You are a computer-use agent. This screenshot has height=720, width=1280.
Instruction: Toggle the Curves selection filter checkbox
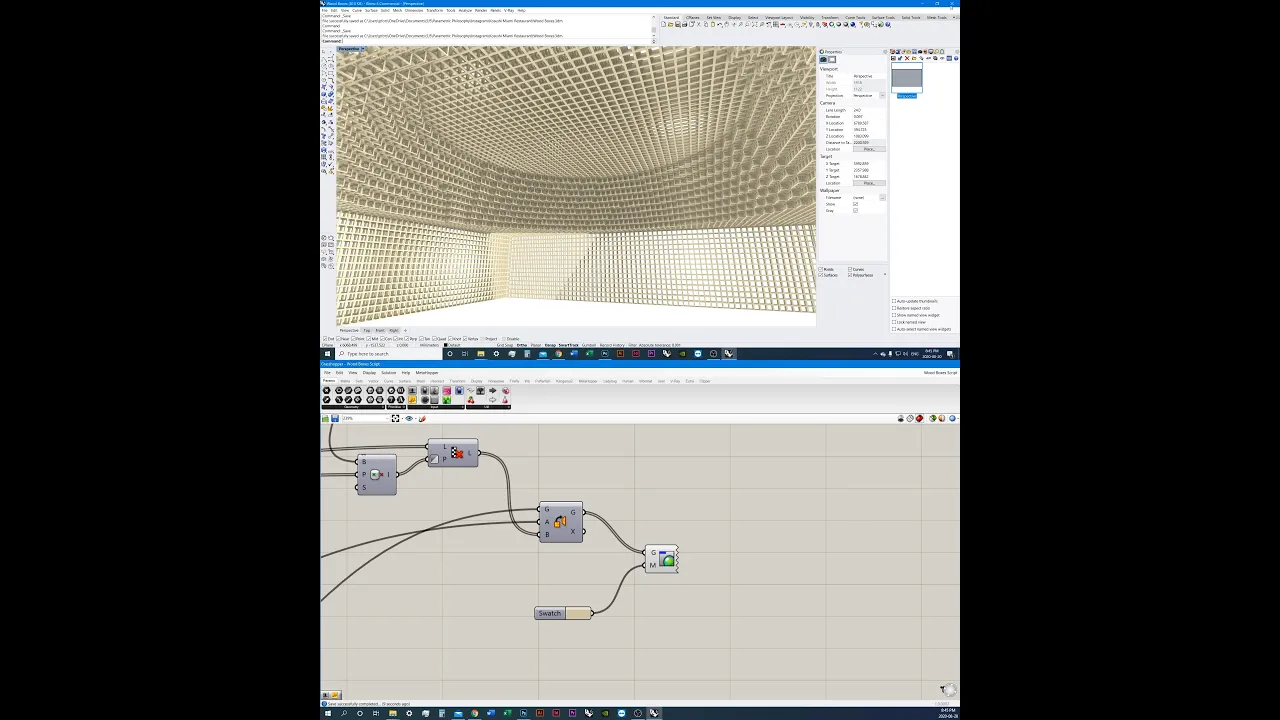pos(850,269)
